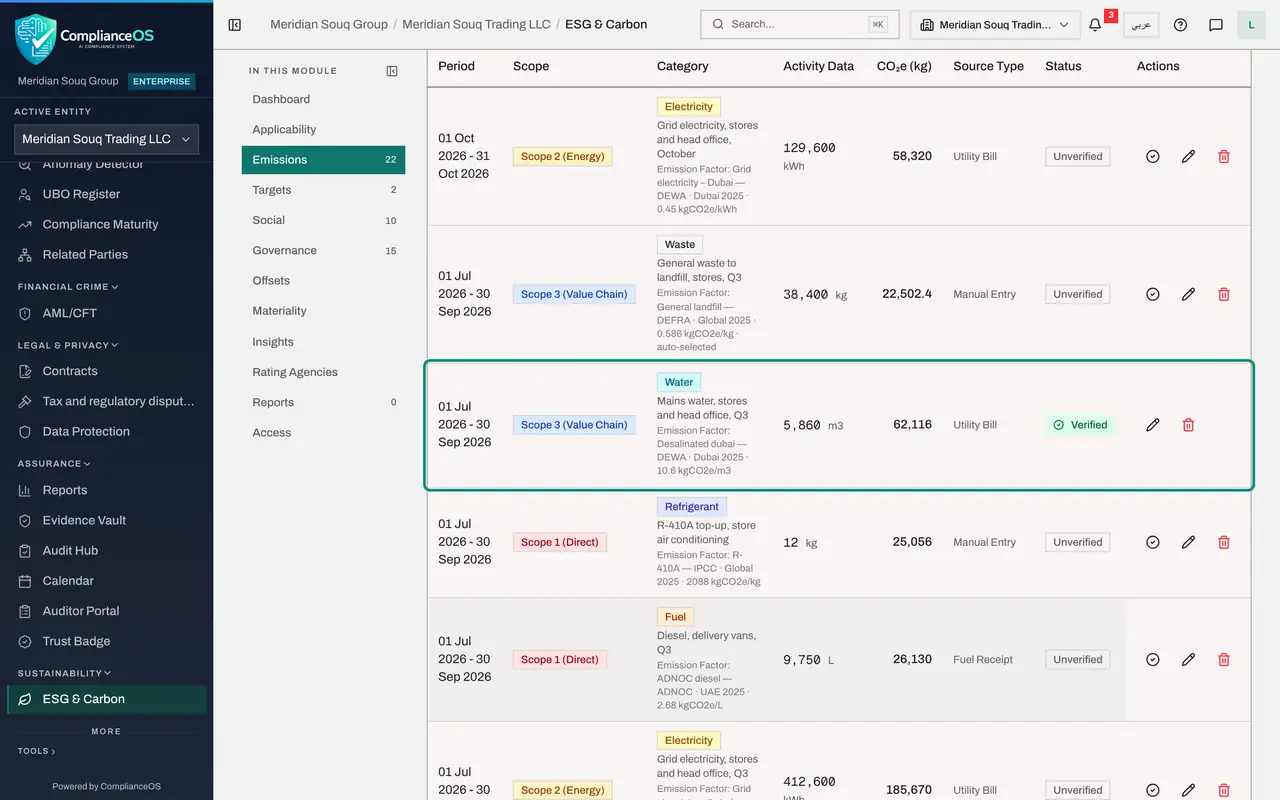
Task: Delete the Diesel fuel entry
Action: pyautogui.click(x=1224, y=659)
